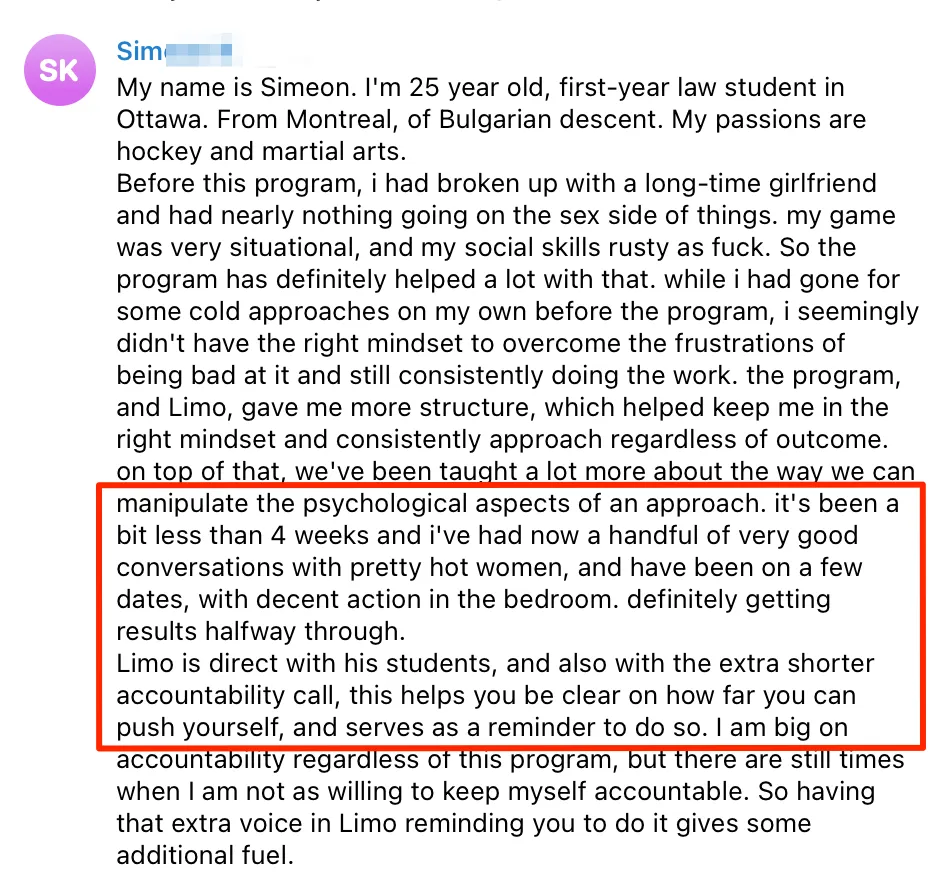Click the final words "additional fuel"

(205, 856)
